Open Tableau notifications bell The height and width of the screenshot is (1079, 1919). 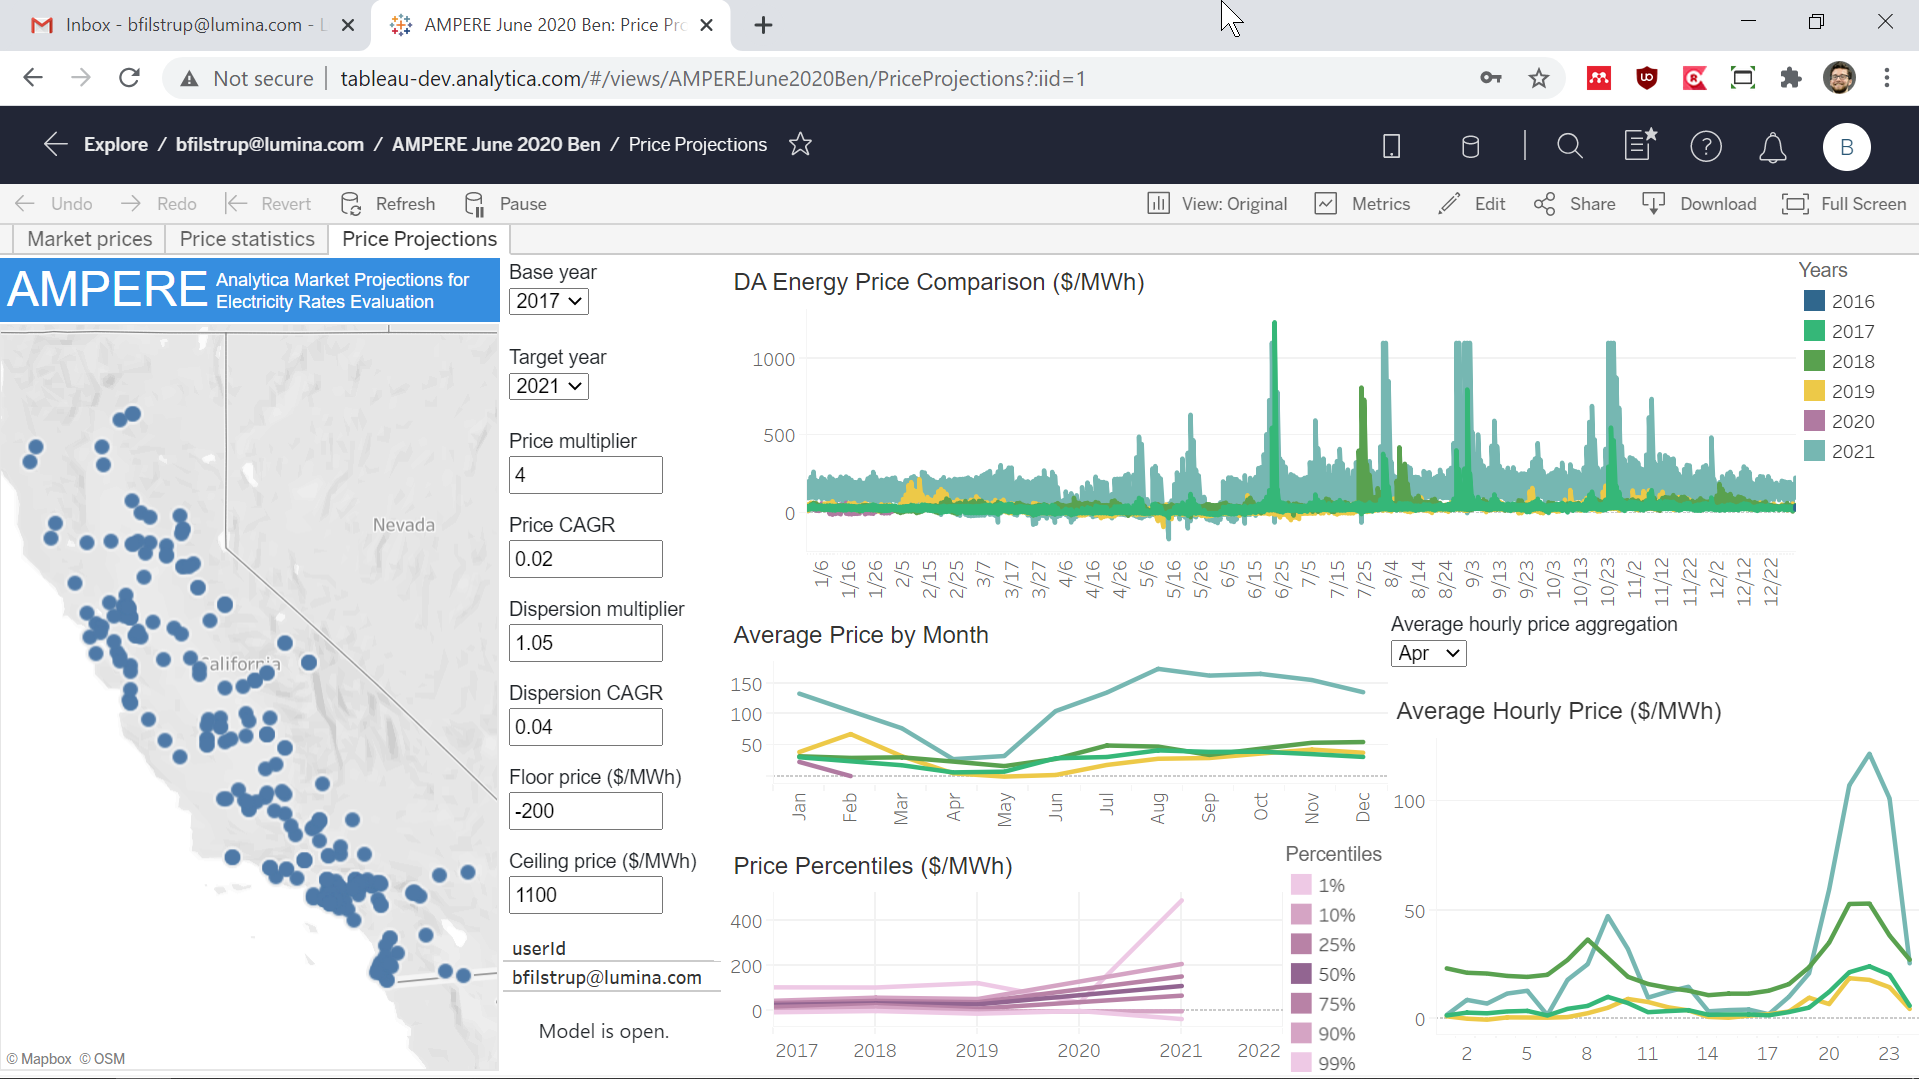coord(1772,147)
